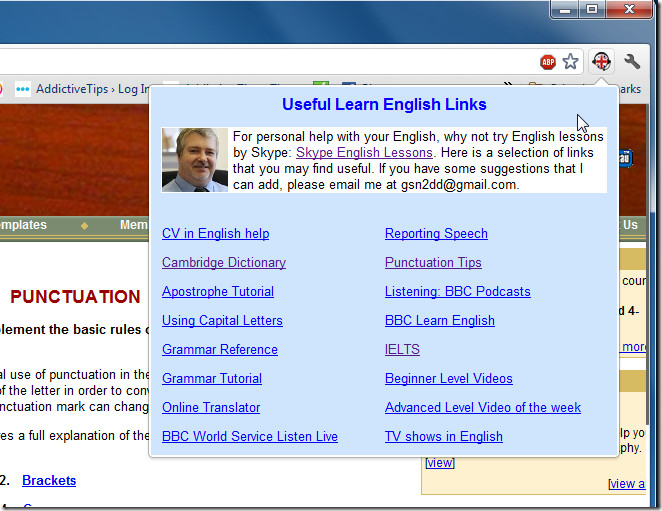Image resolution: width=662 pixels, height=511 pixels.
Task: Bookmark this page with the star icon
Action: (x=570, y=62)
